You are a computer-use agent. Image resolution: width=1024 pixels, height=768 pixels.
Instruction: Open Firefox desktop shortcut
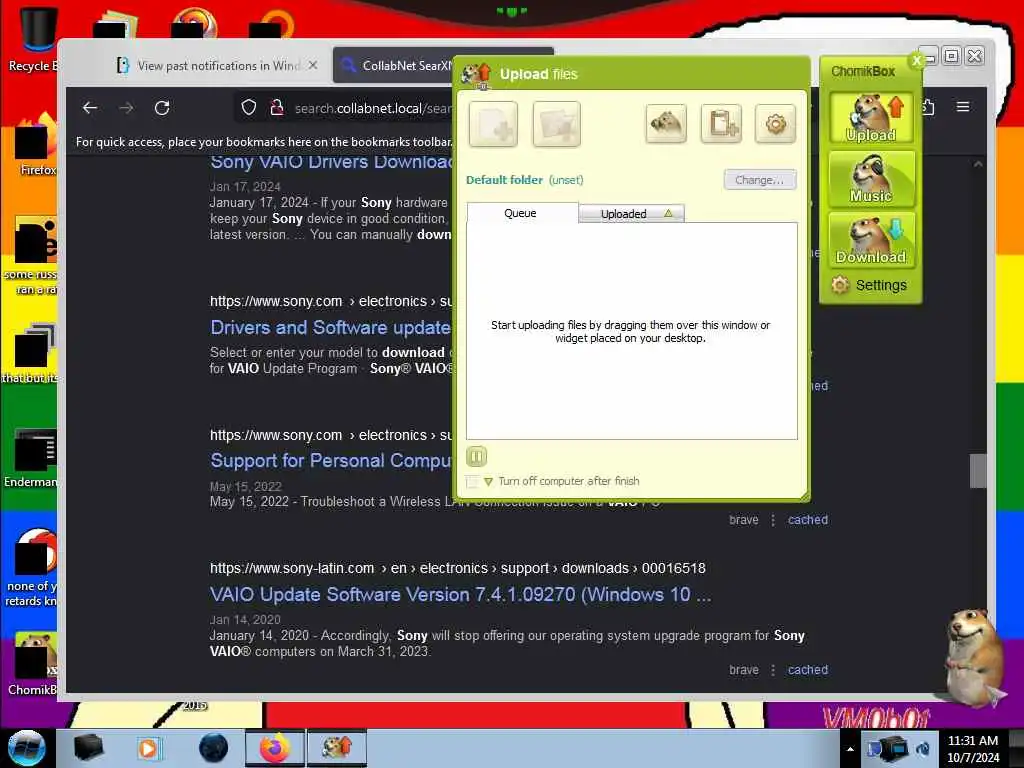point(36,145)
